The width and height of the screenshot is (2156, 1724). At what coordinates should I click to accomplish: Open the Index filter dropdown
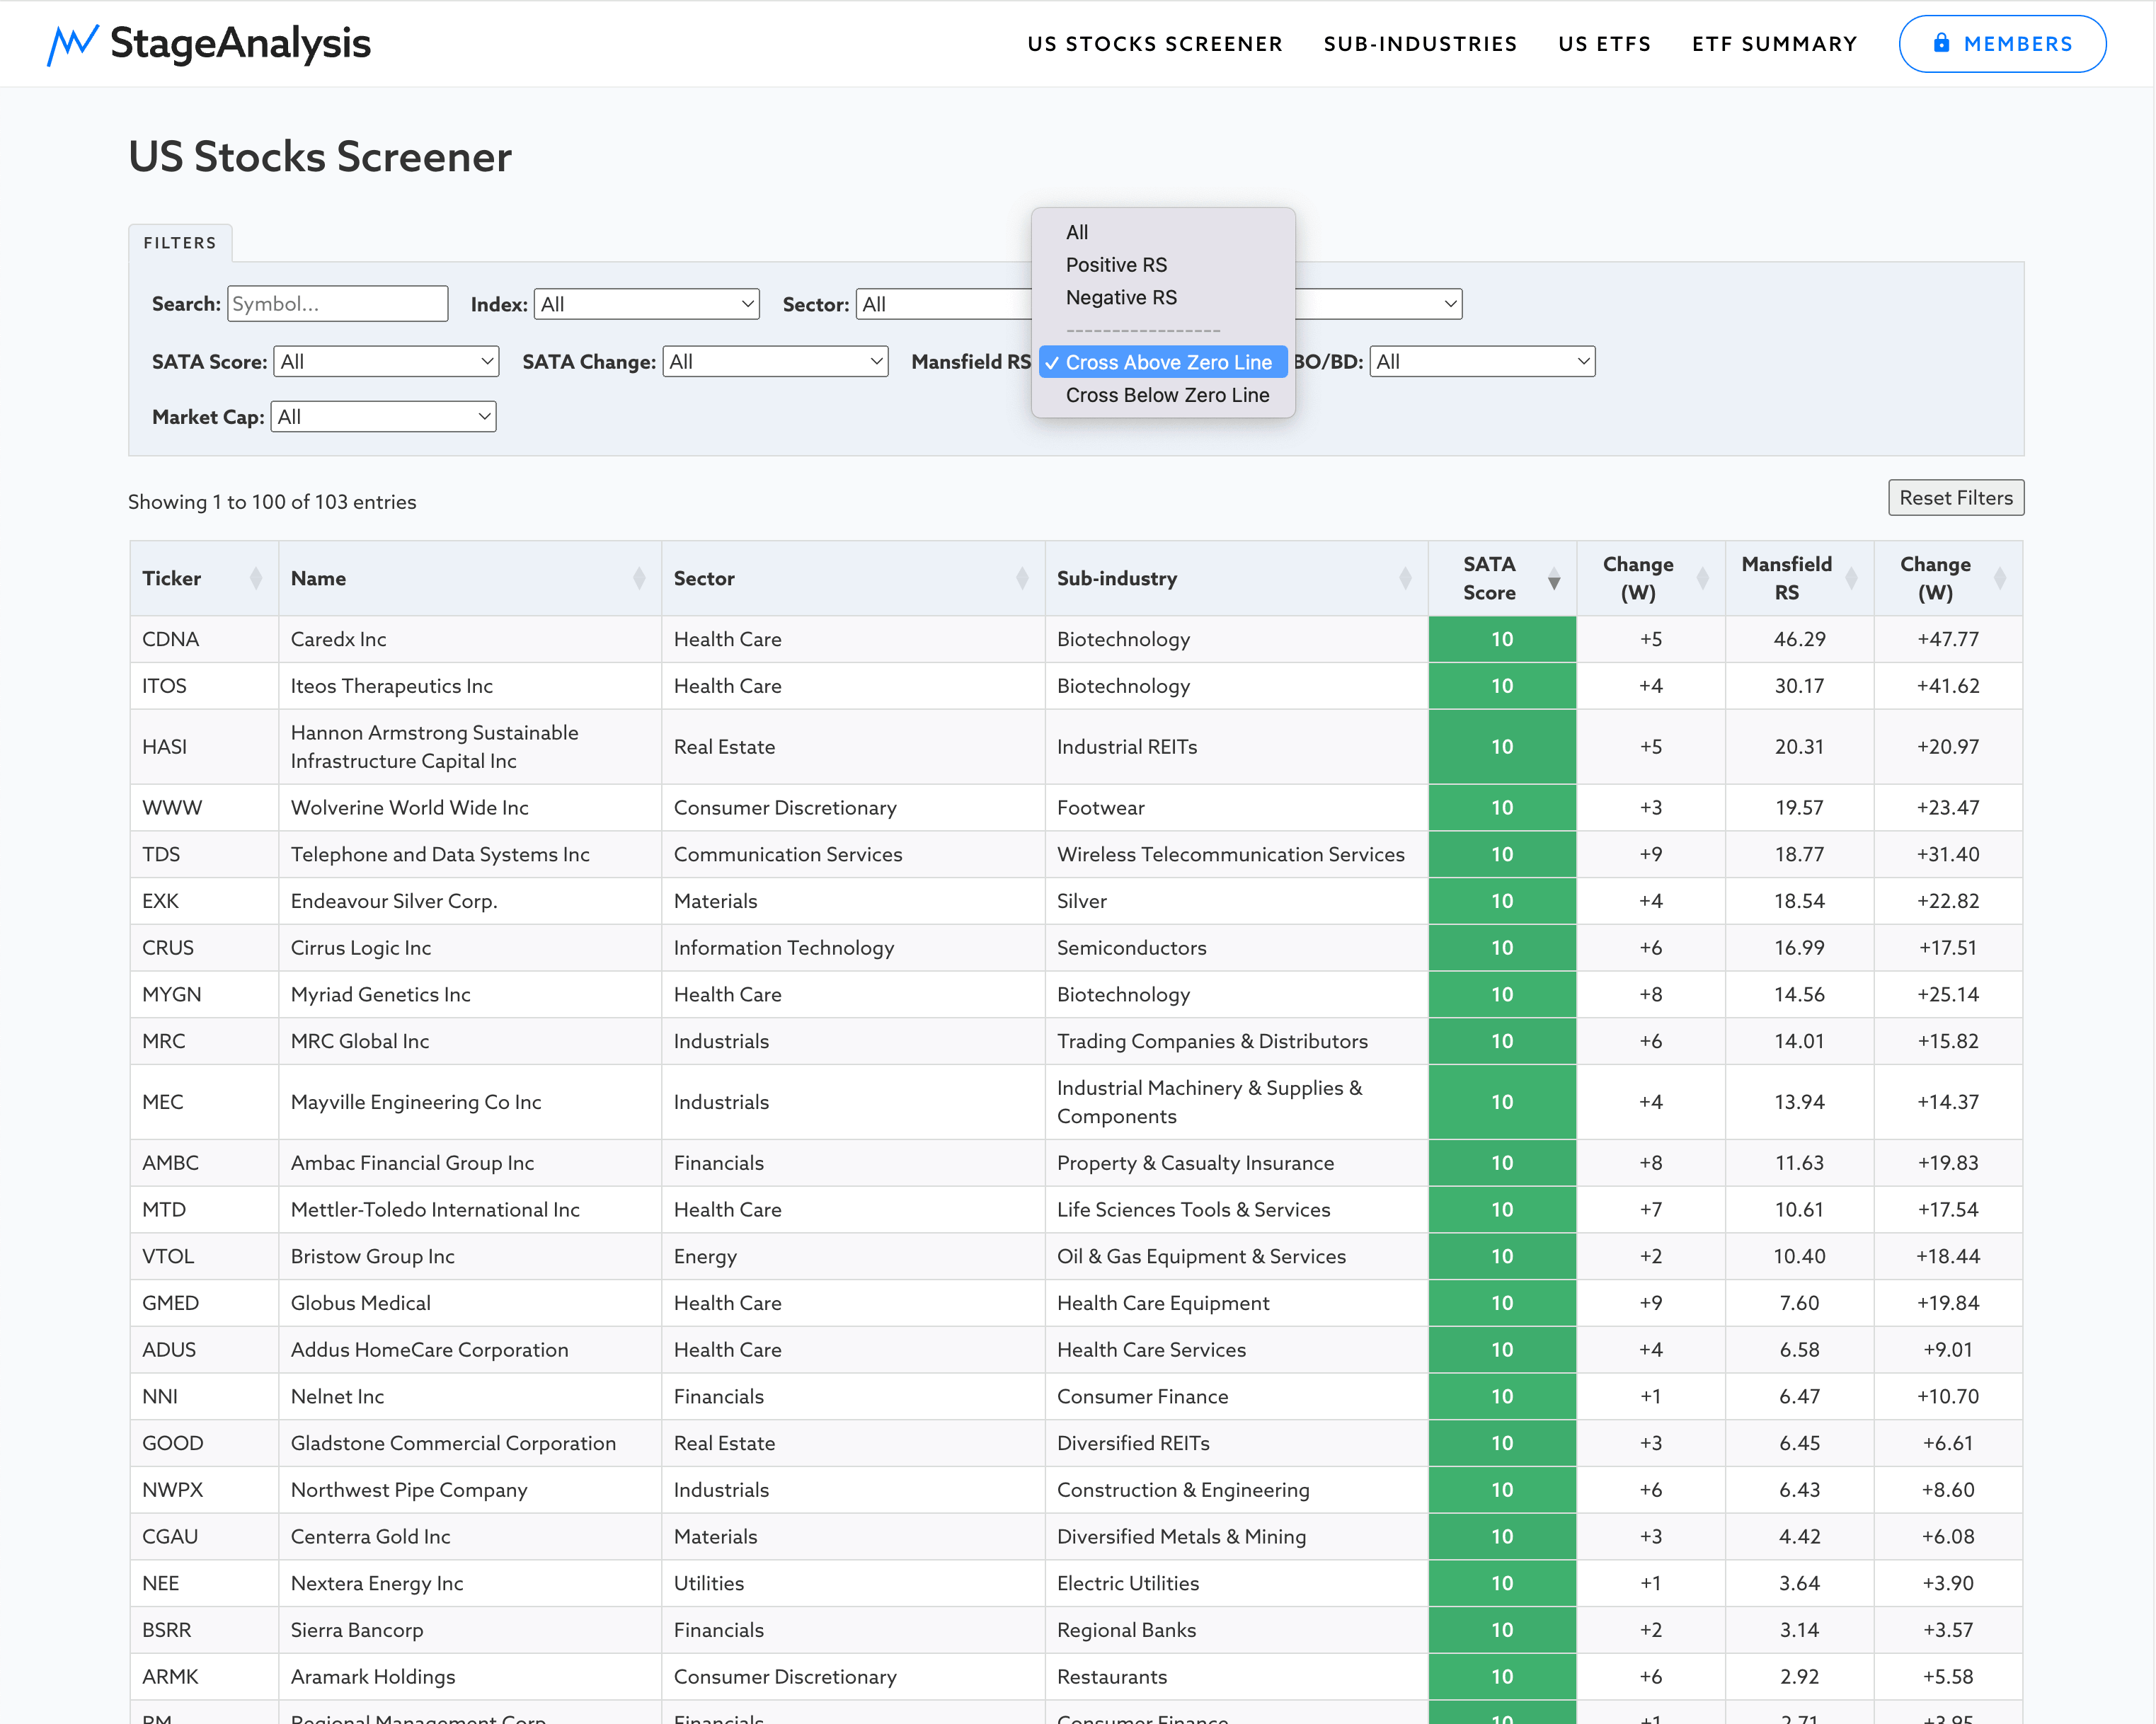click(x=647, y=304)
